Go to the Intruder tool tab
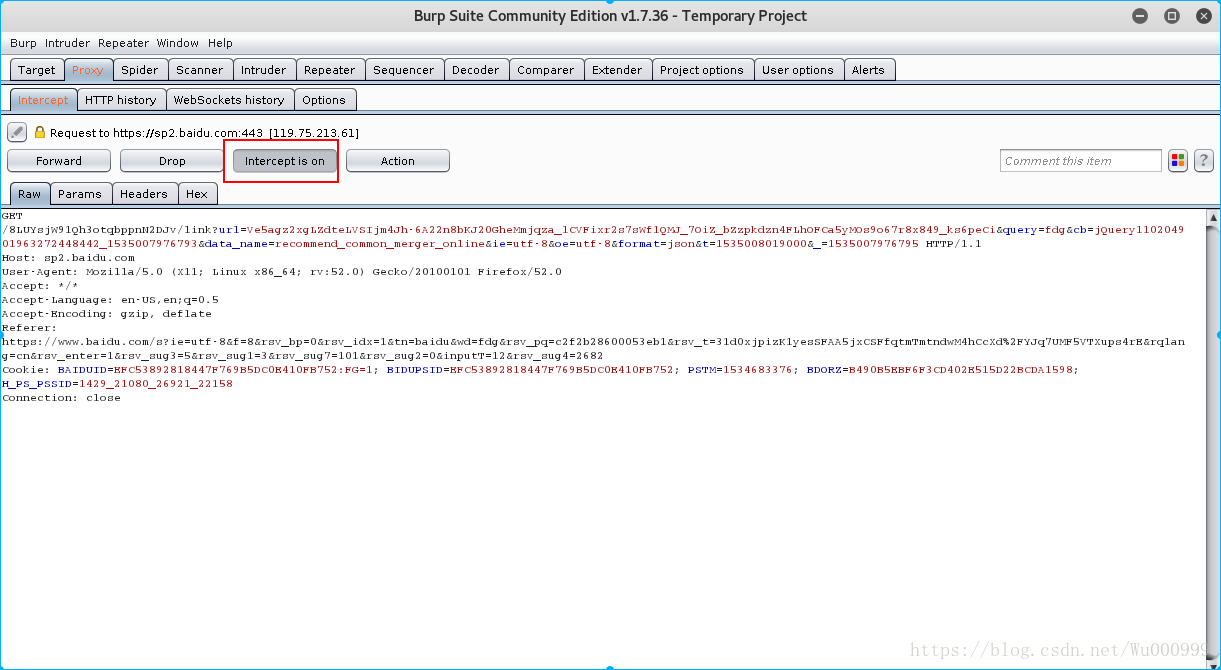1221x670 pixels. (x=264, y=70)
